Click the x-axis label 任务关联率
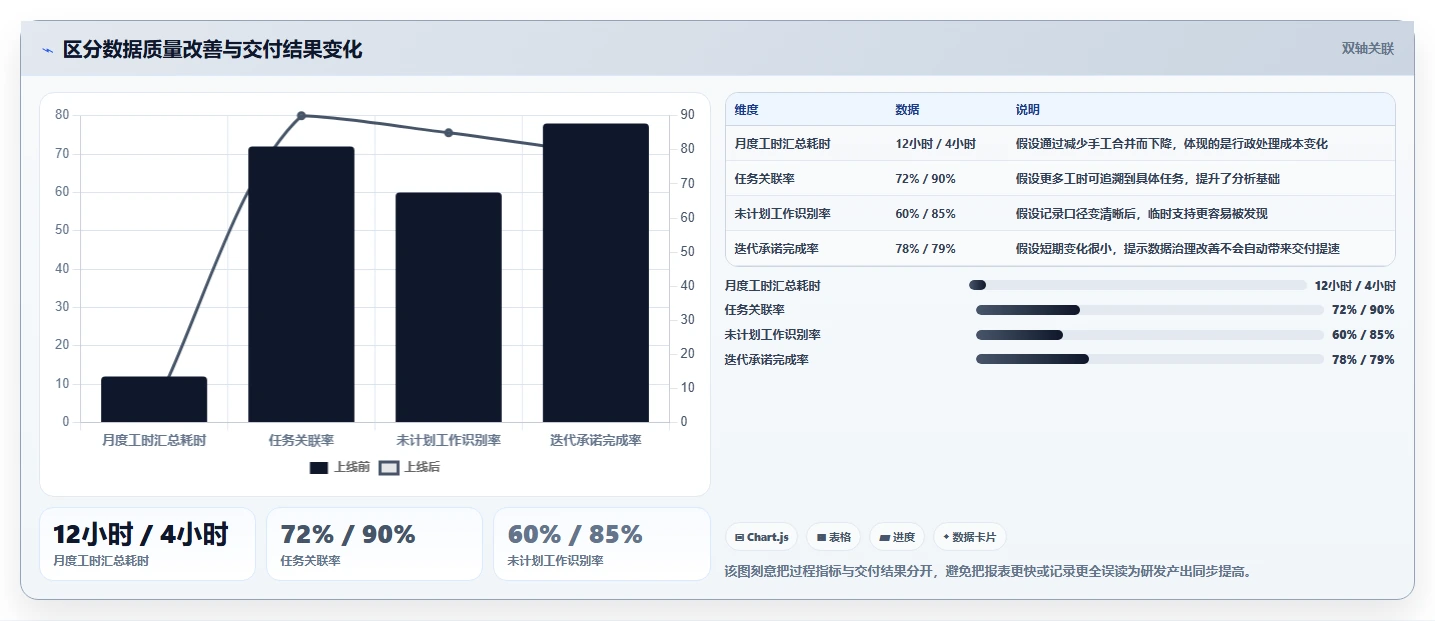The image size is (1435, 621). click(301, 441)
